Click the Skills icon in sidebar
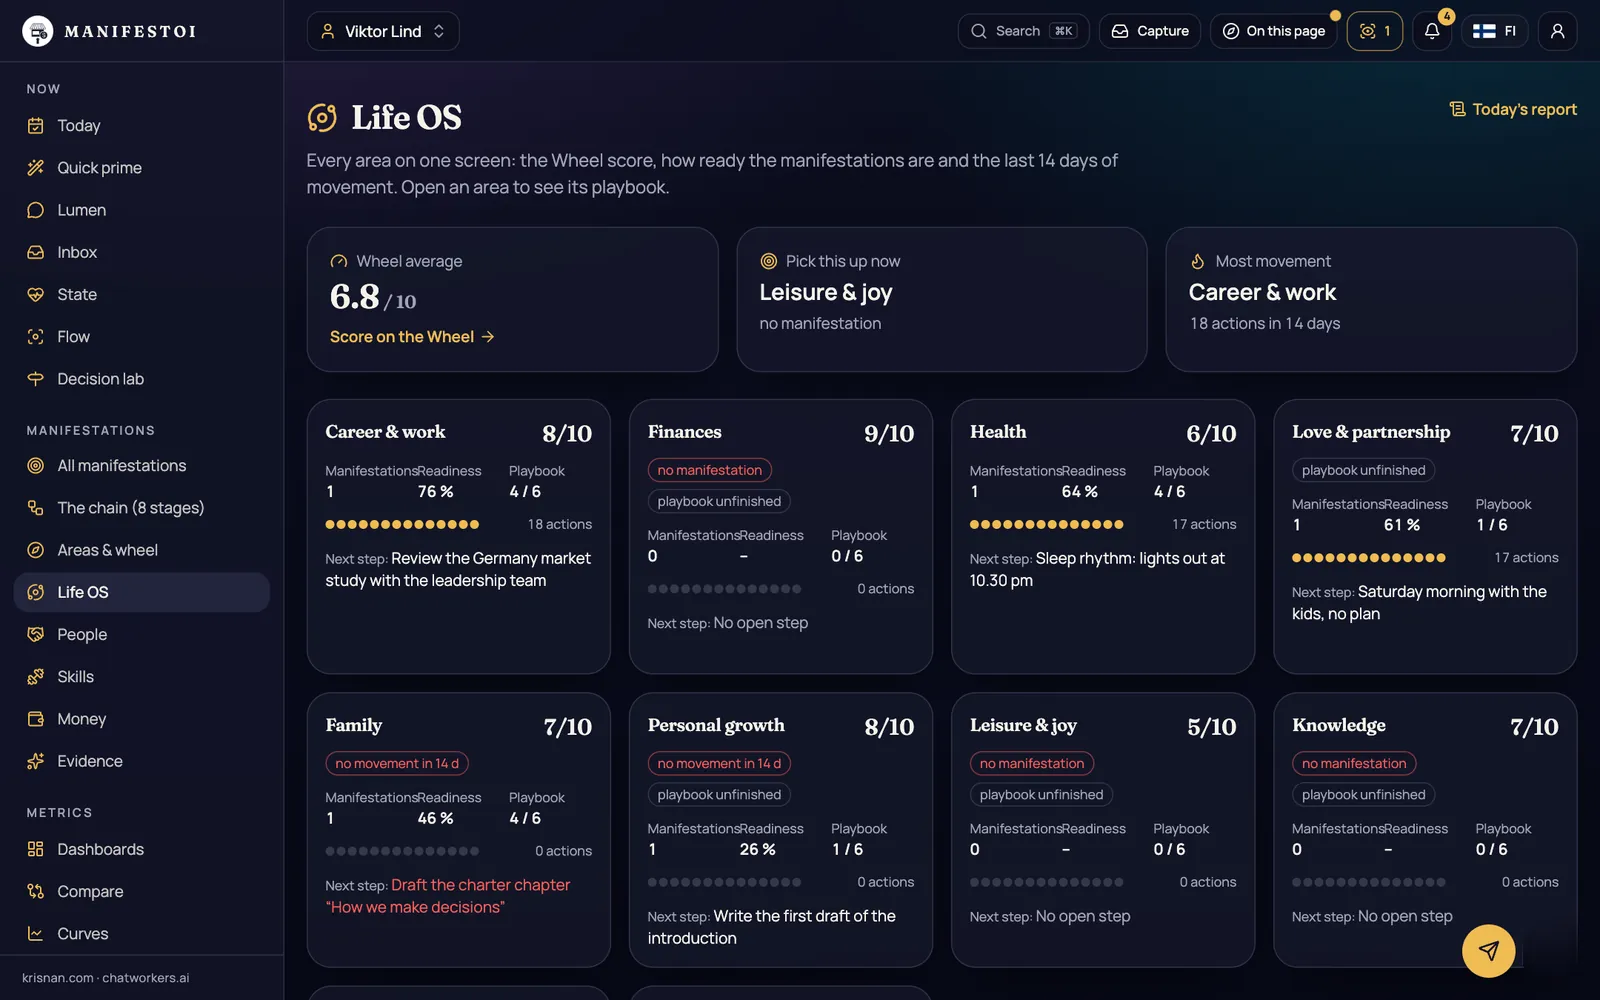 click(36, 677)
